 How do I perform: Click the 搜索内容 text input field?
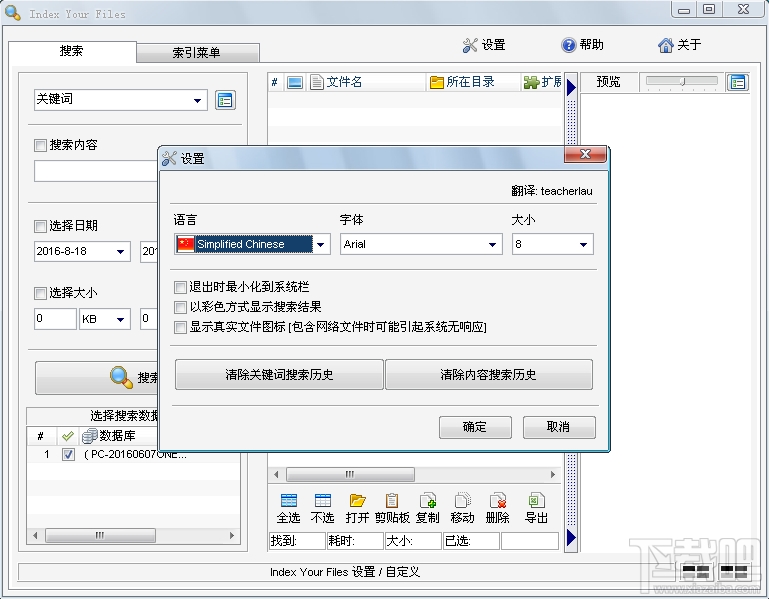click(96, 171)
